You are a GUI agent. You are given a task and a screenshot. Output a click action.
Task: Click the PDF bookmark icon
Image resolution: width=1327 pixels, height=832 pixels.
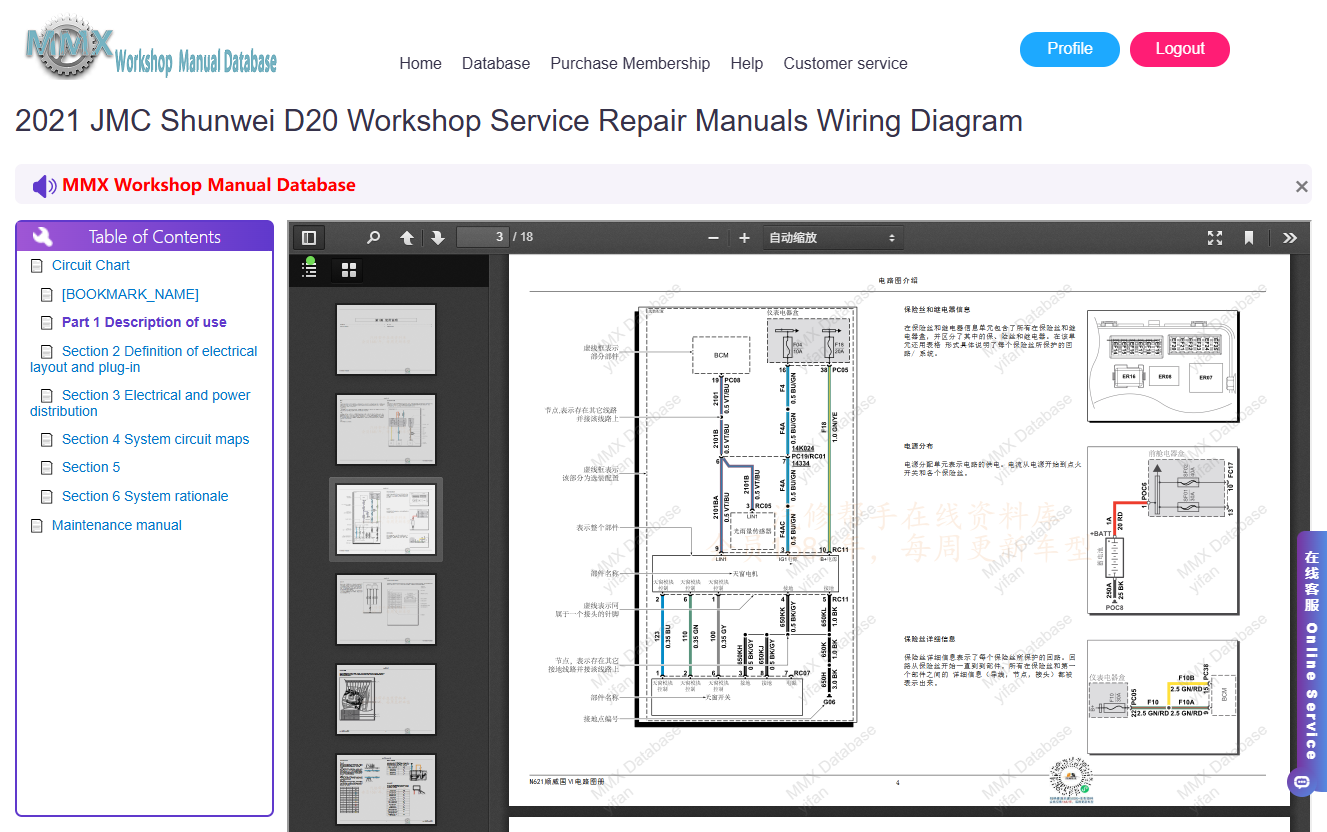[x=1249, y=238]
